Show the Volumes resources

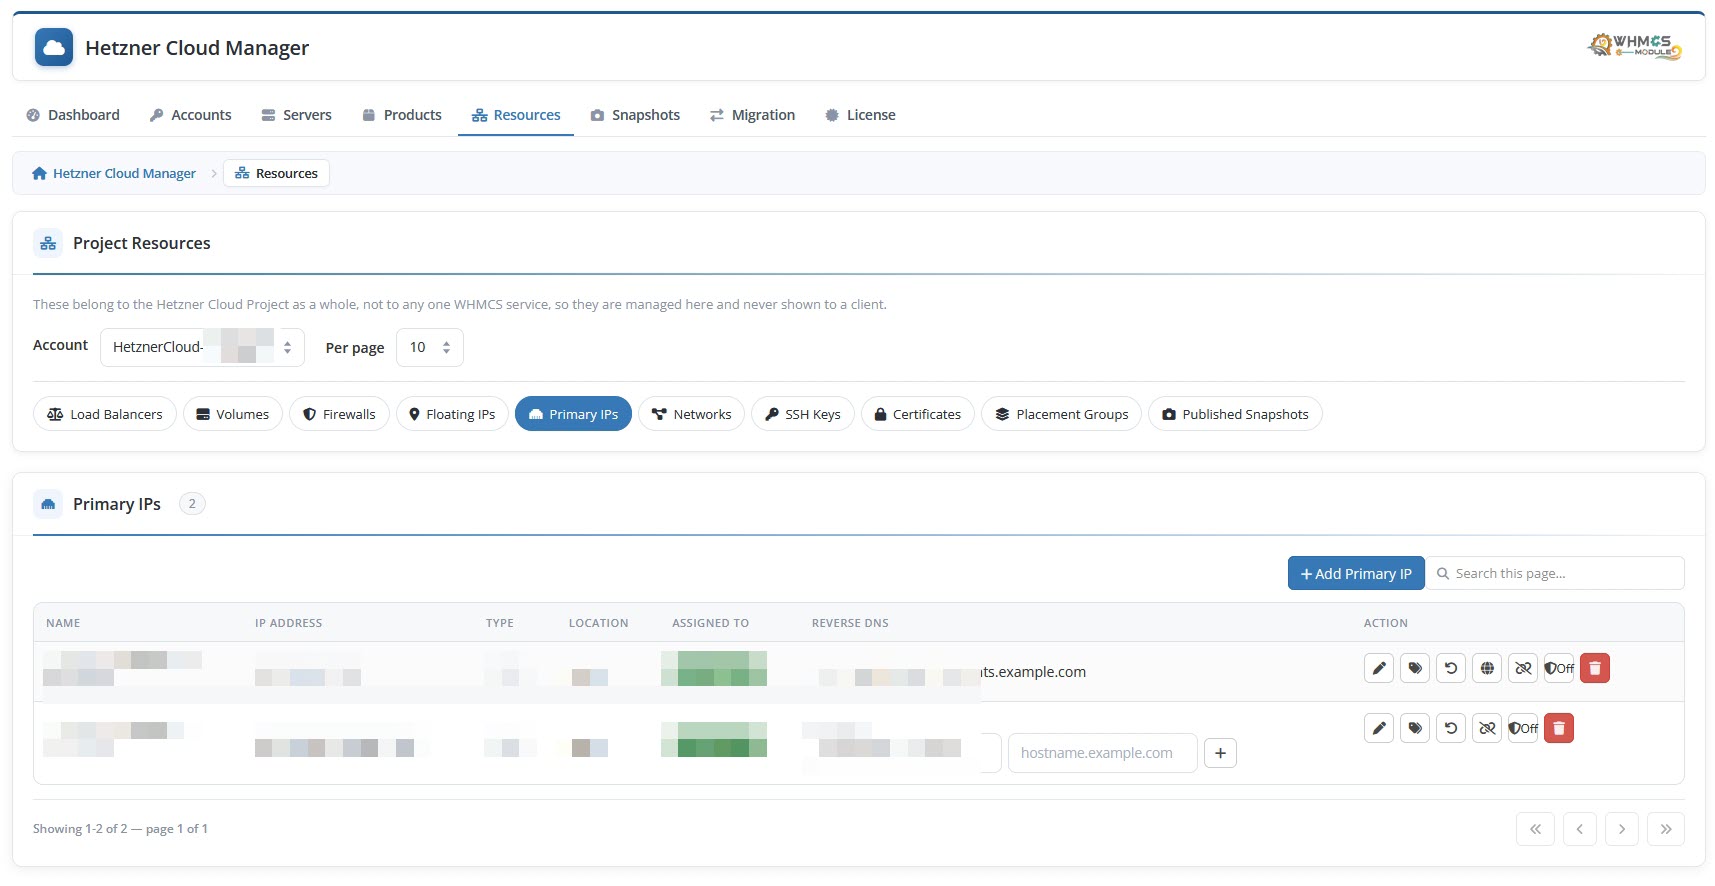(233, 414)
